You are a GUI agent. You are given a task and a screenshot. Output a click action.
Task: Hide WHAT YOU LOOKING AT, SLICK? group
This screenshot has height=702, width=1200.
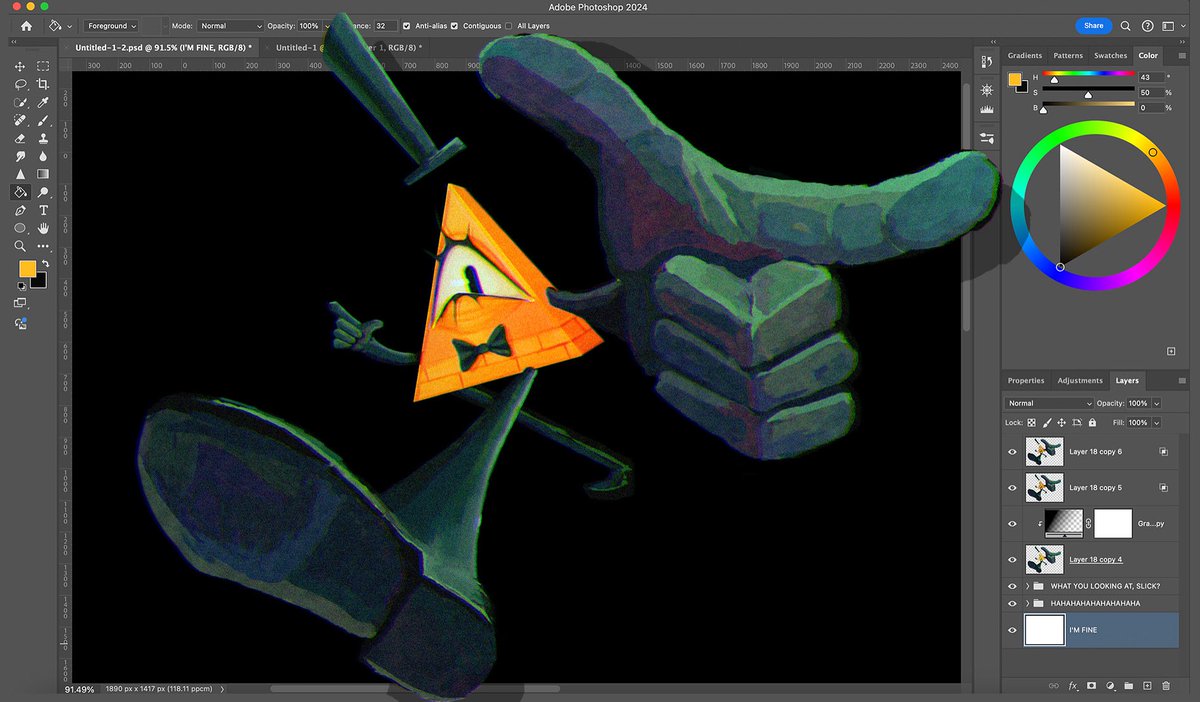(1012, 586)
